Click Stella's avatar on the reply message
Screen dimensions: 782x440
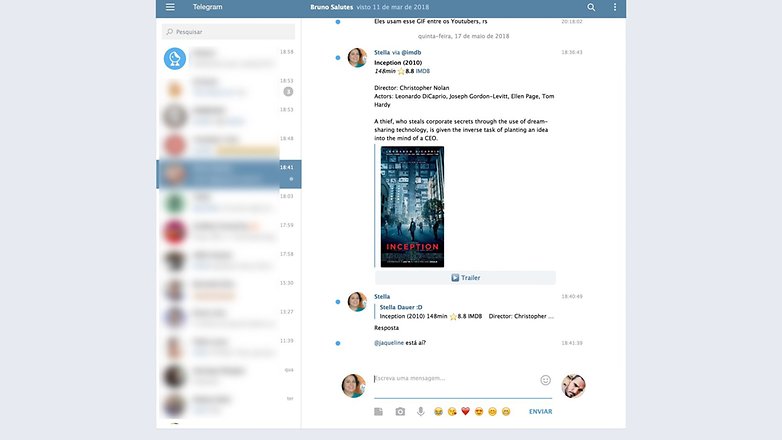(357, 301)
